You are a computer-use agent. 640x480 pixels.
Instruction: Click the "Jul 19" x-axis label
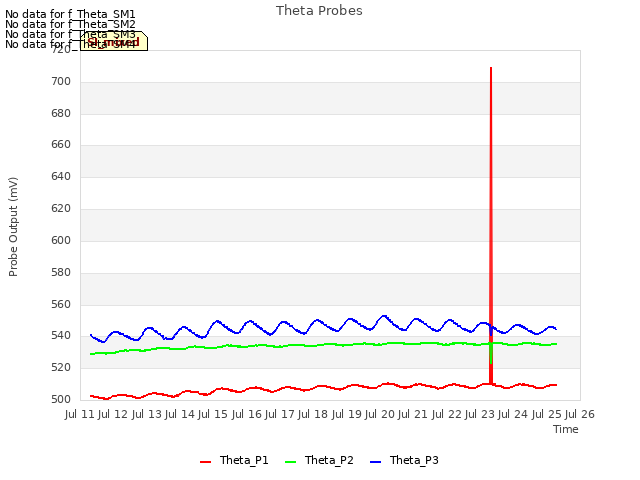[347, 414]
